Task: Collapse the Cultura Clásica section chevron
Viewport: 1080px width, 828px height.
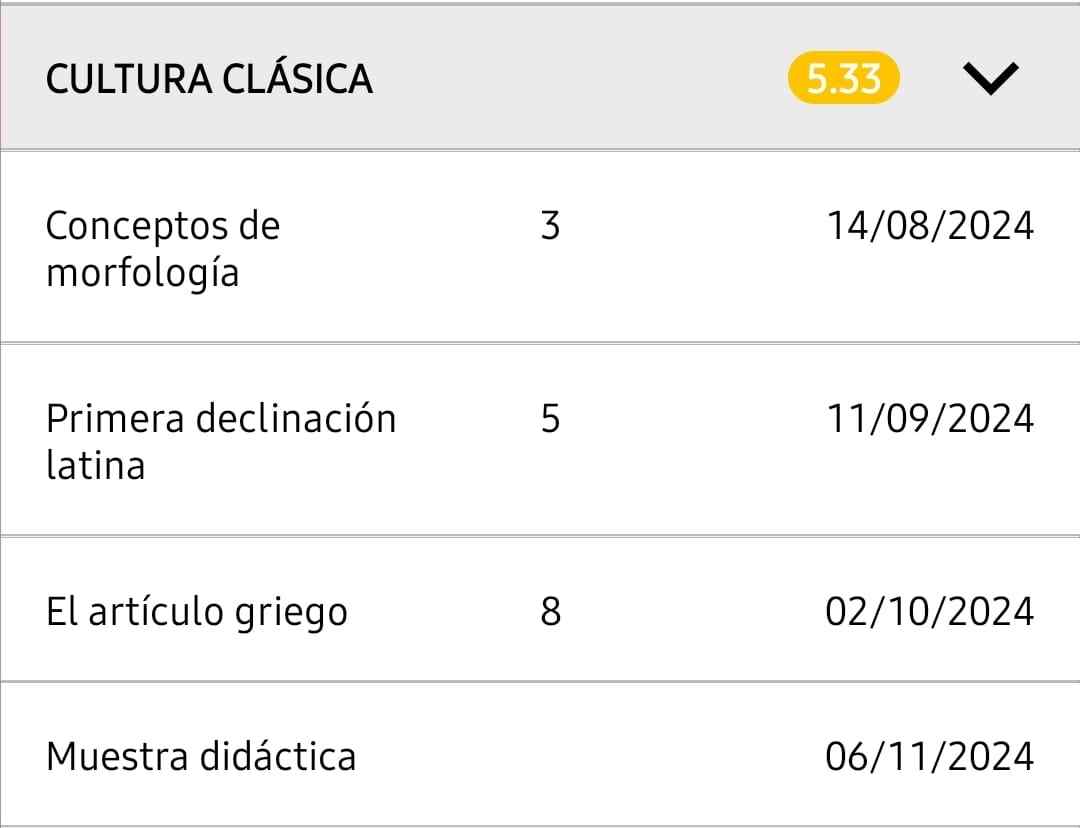Action: click(x=990, y=78)
